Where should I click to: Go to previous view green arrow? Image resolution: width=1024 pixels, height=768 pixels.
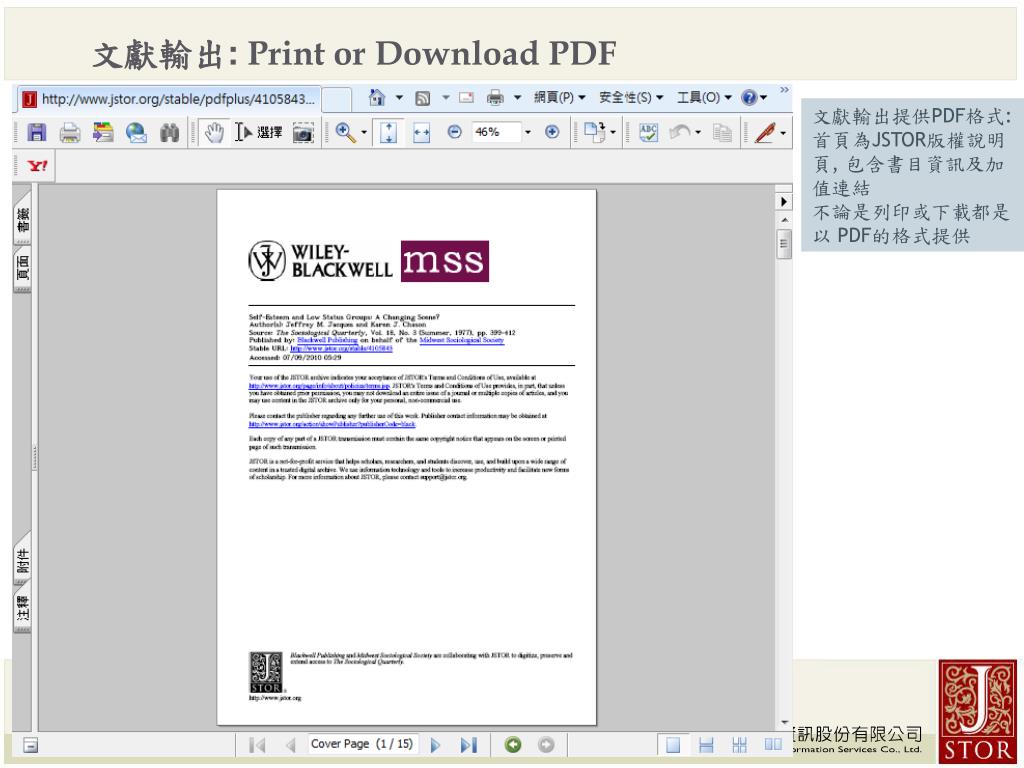[x=513, y=744]
